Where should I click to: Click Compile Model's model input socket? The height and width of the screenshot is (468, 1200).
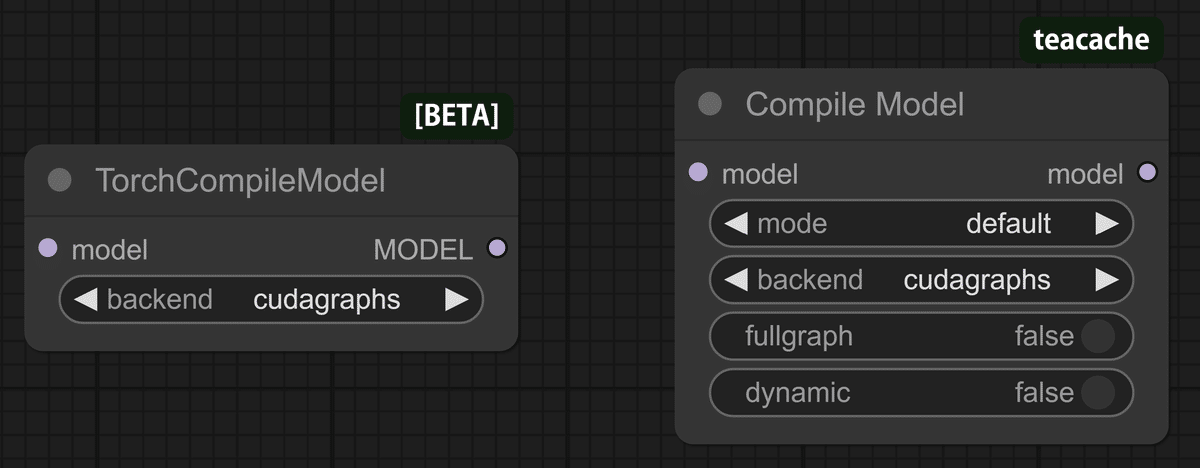point(699,173)
